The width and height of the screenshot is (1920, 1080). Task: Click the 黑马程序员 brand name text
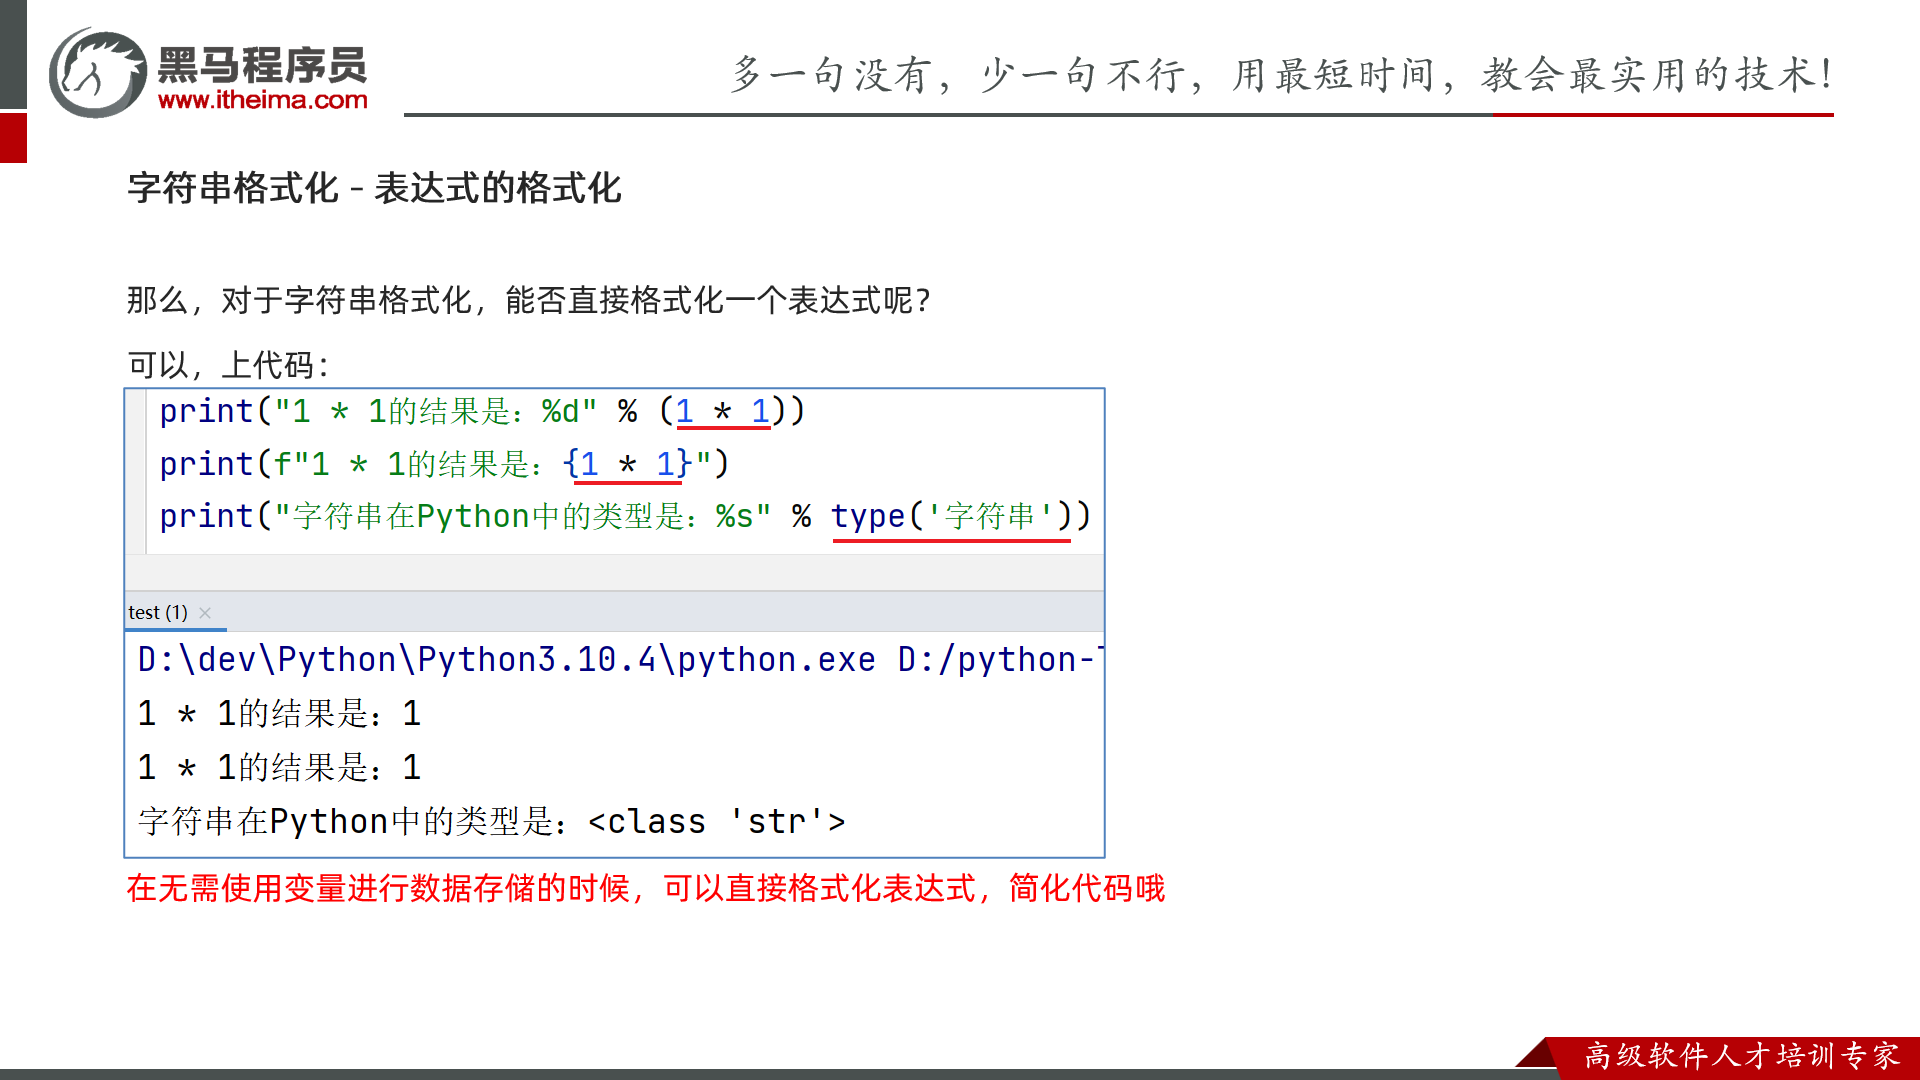[x=262, y=65]
